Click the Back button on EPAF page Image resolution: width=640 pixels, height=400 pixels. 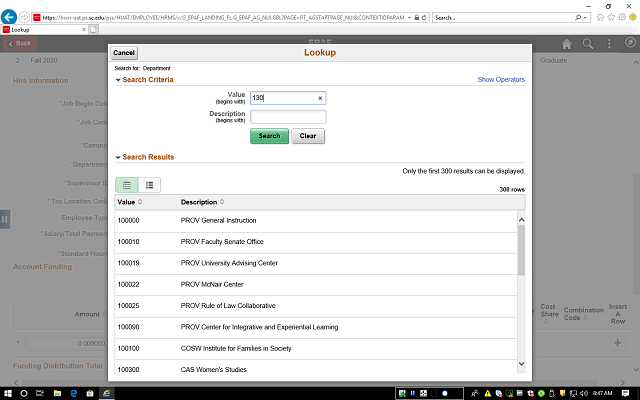(20, 43)
